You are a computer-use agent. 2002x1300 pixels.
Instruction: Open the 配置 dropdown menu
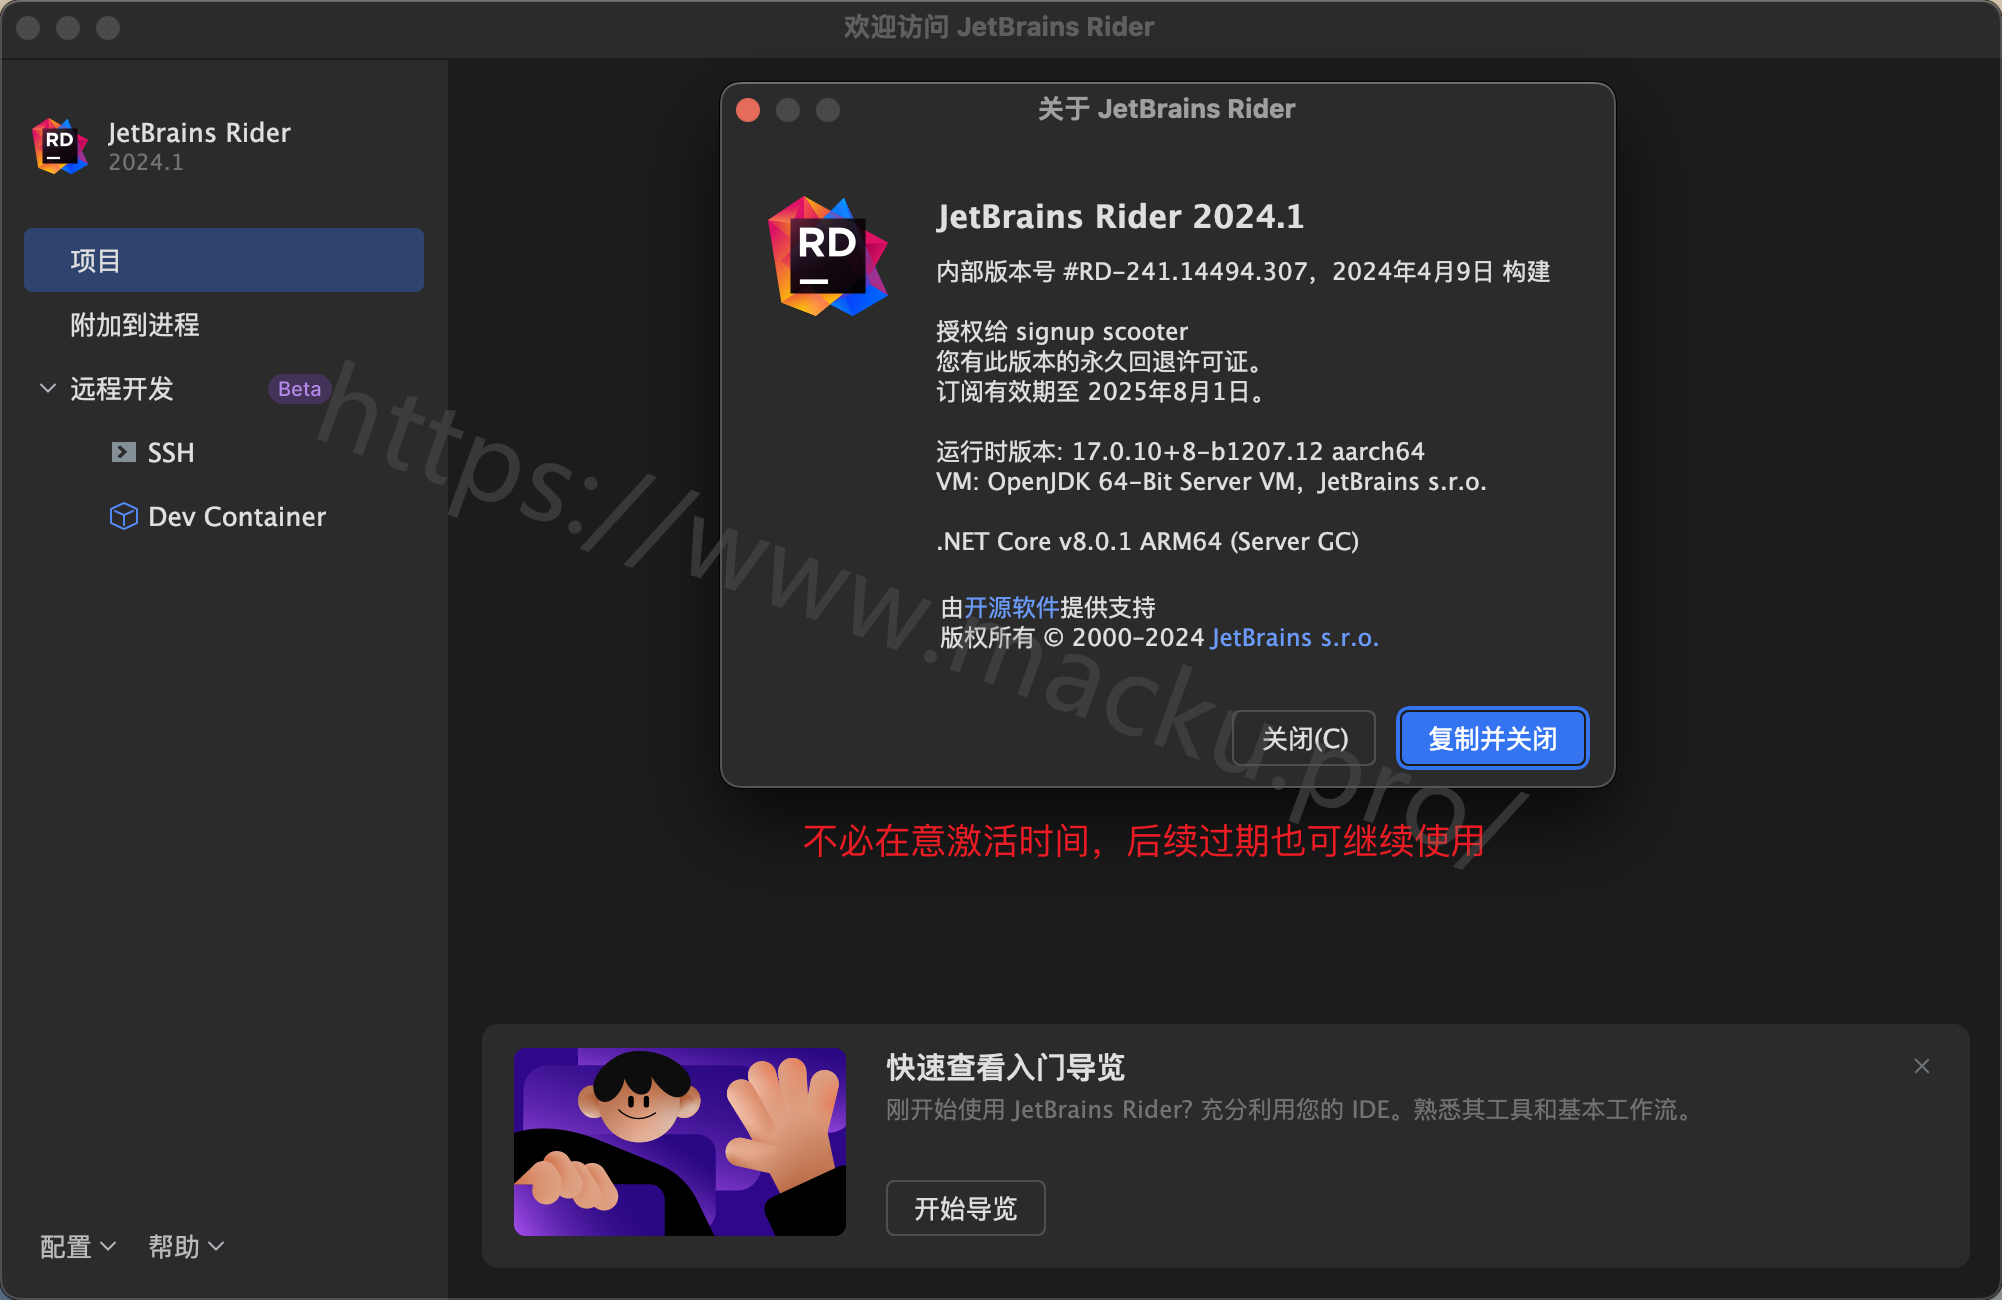(x=78, y=1247)
